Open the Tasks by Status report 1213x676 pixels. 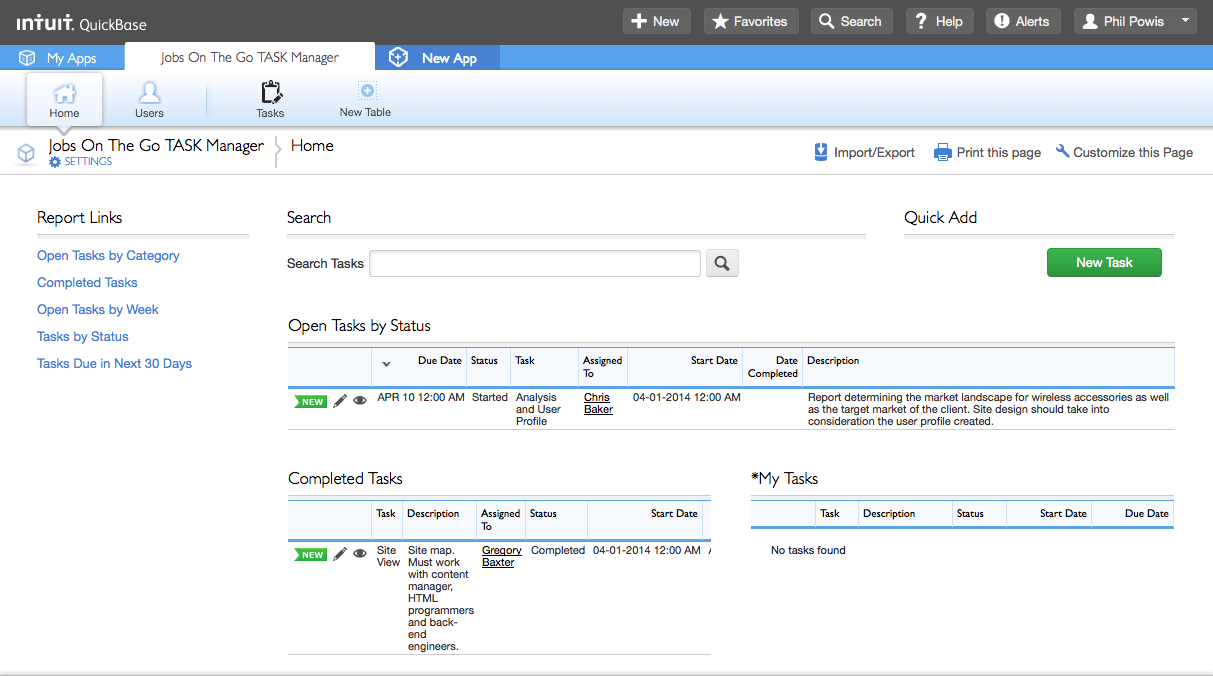pyautogui.click(x=83, y=336)
